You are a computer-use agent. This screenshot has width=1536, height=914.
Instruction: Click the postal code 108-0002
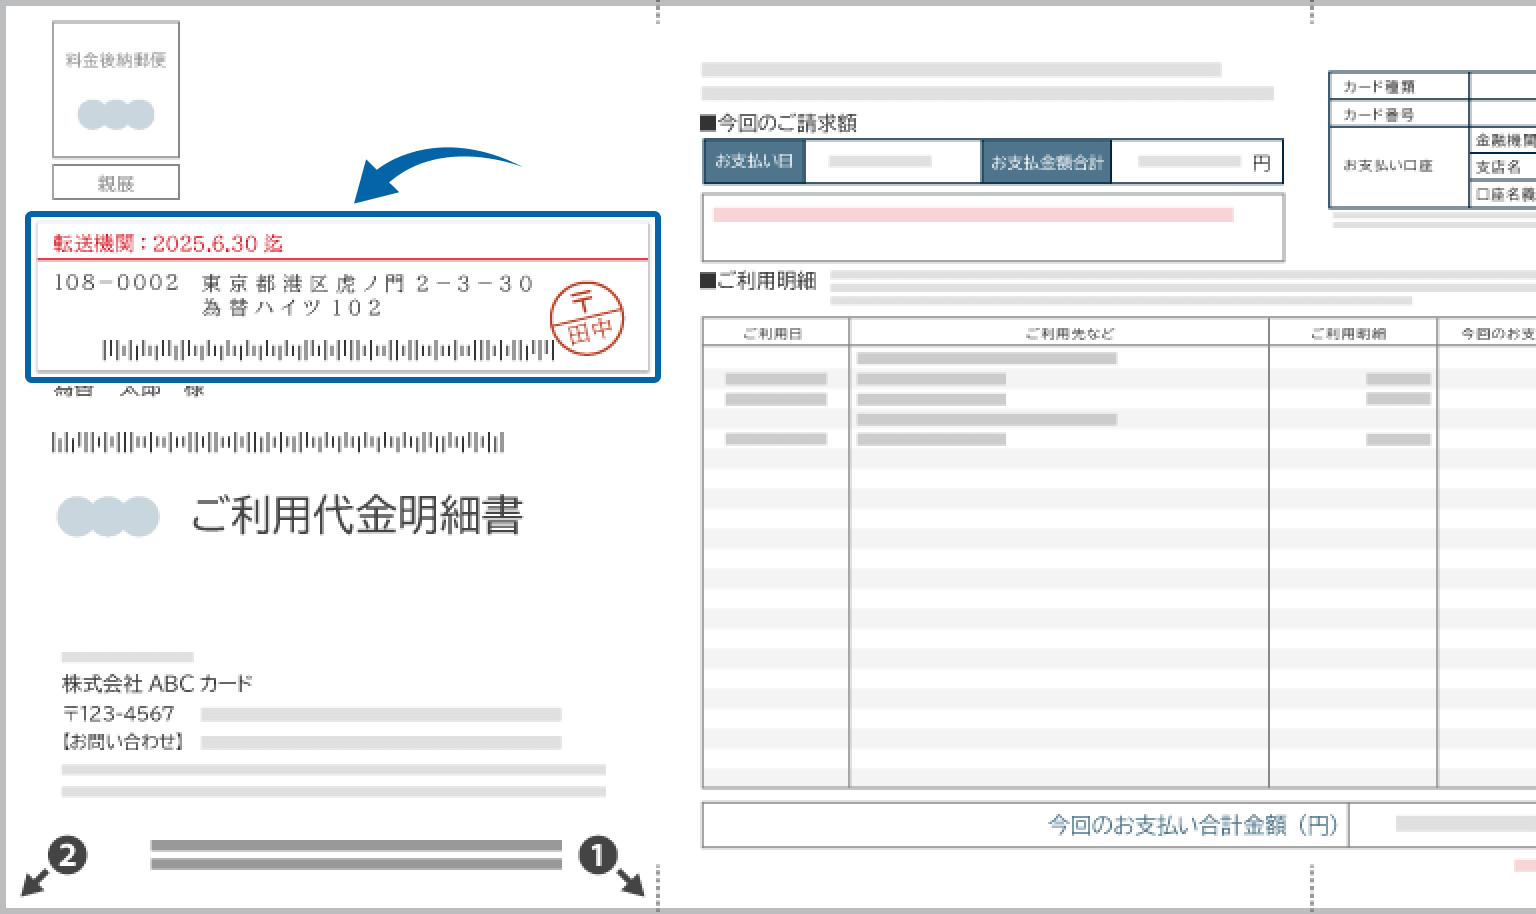point(116,283)
